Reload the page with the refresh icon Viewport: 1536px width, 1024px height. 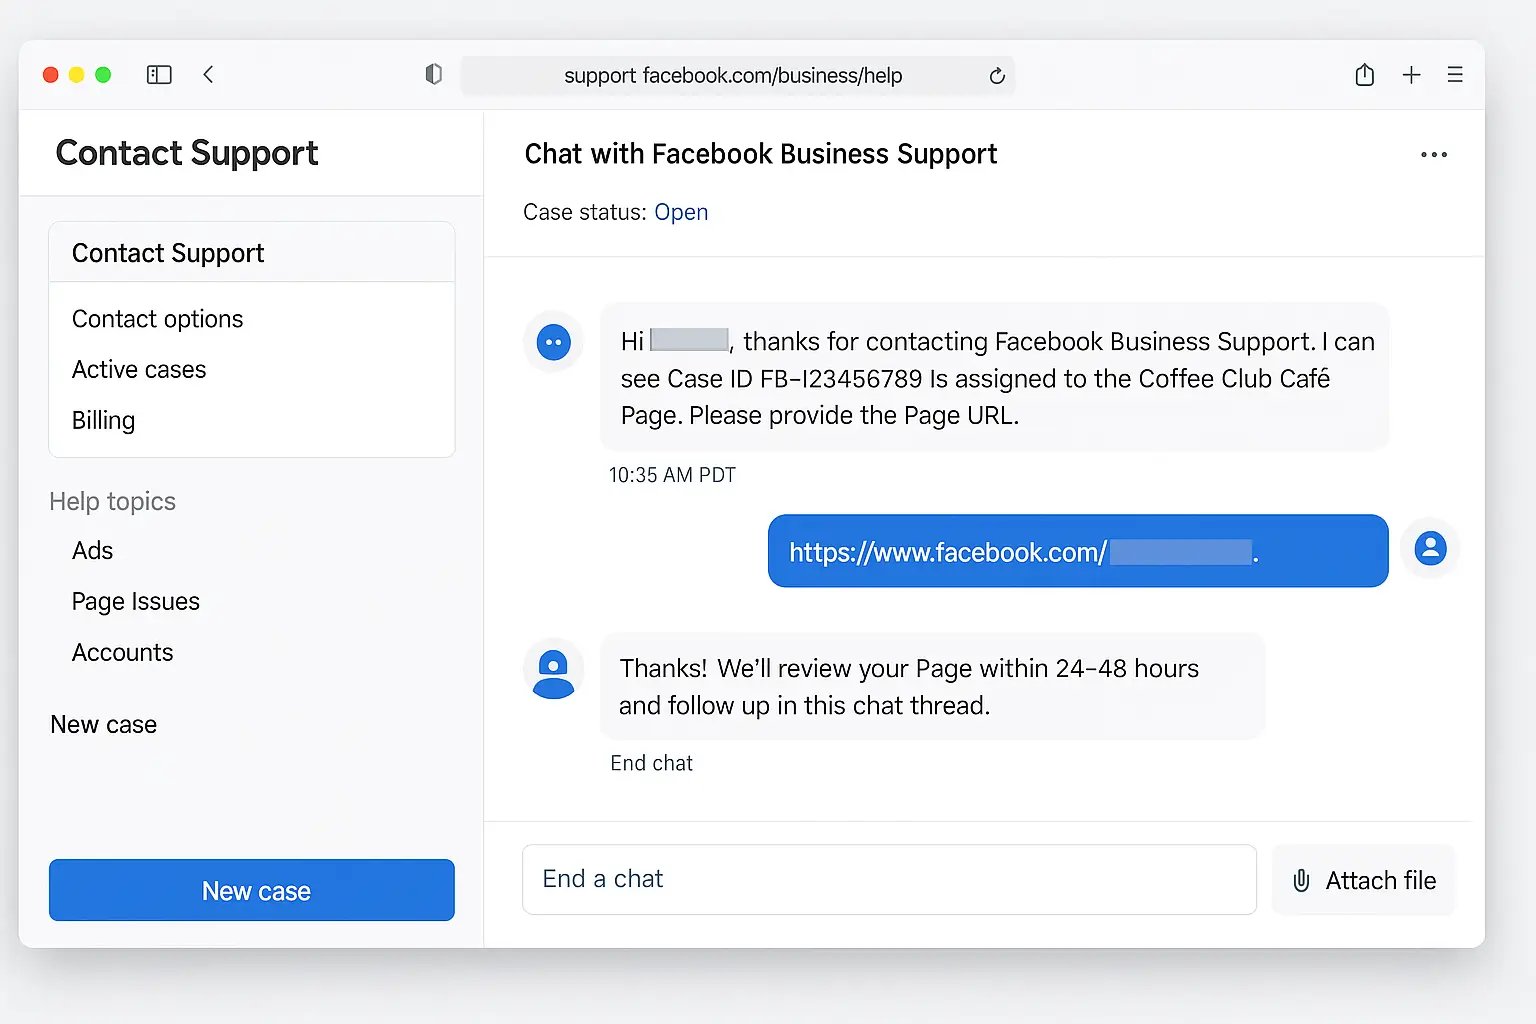pyautogui.click(x=997, y=76)
